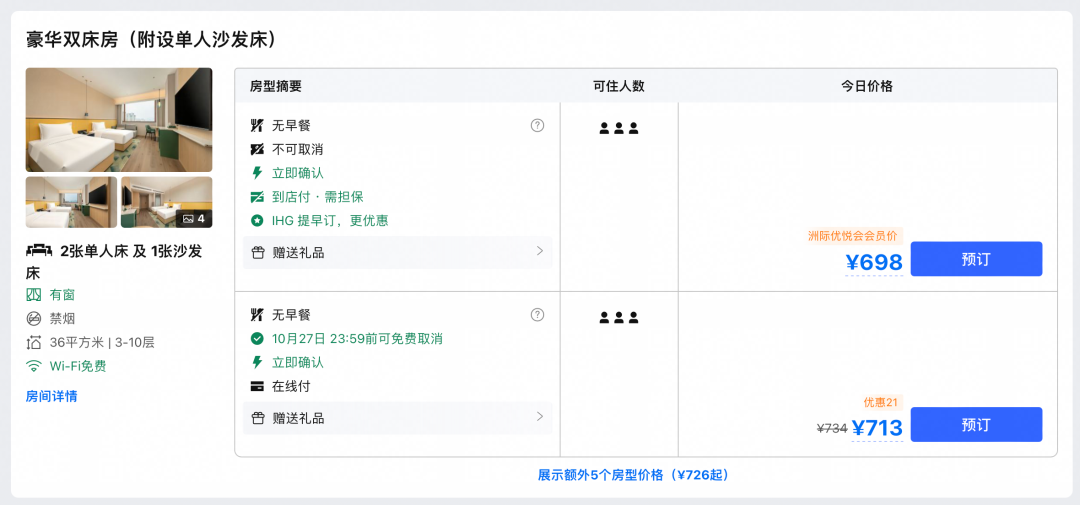Click the lightning icon beside 立即确认 in first rate

[257, 173]
